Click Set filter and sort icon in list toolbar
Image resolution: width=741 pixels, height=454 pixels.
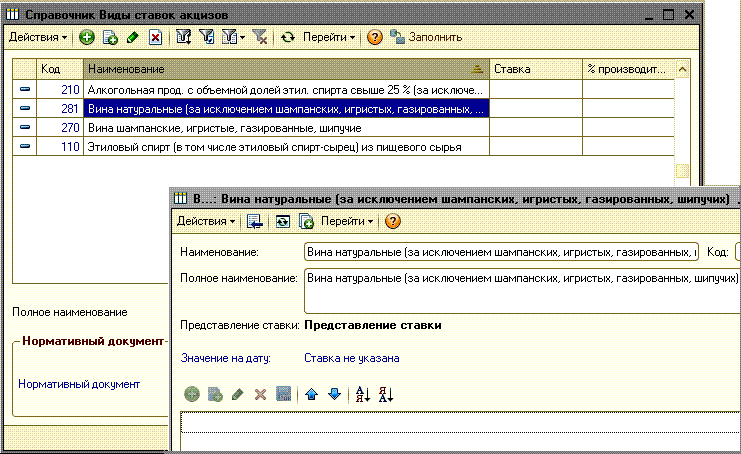[183, 37]
